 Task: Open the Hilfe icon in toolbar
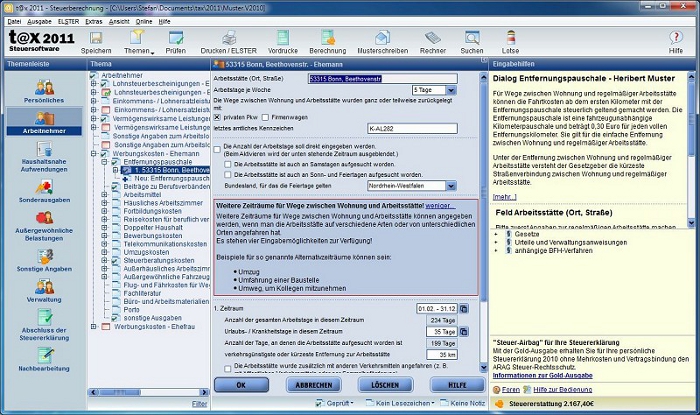(675, 38)
